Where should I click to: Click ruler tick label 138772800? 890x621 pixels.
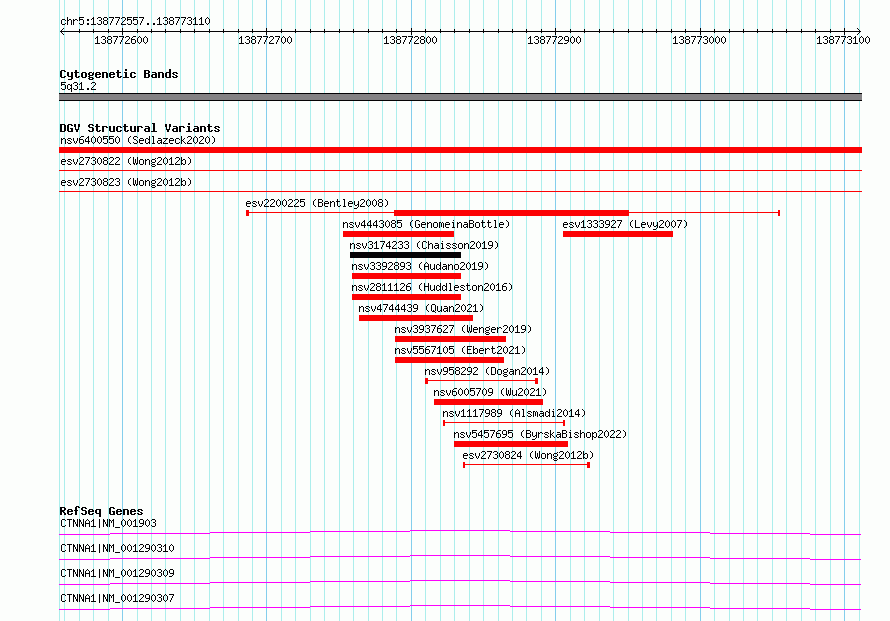coord(410,40)
